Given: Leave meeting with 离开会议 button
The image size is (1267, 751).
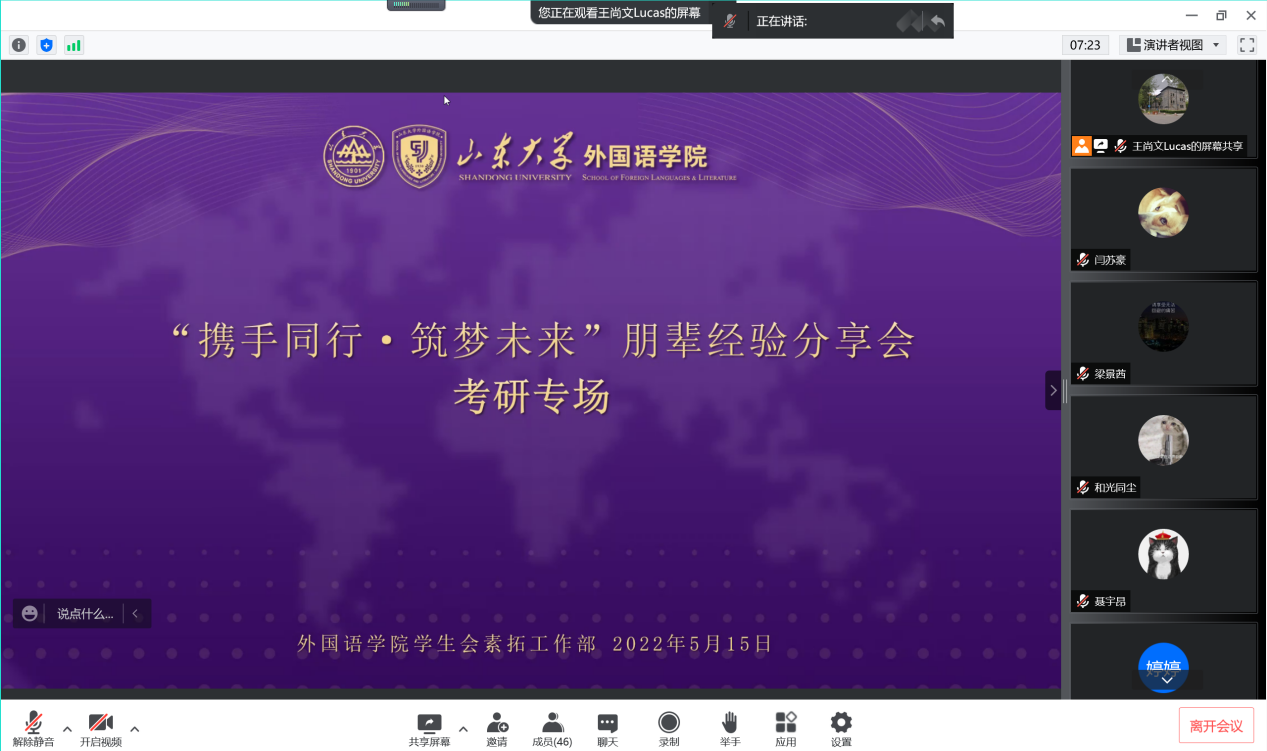Looking at the screenshot, I should click(x=1216, y=726).
